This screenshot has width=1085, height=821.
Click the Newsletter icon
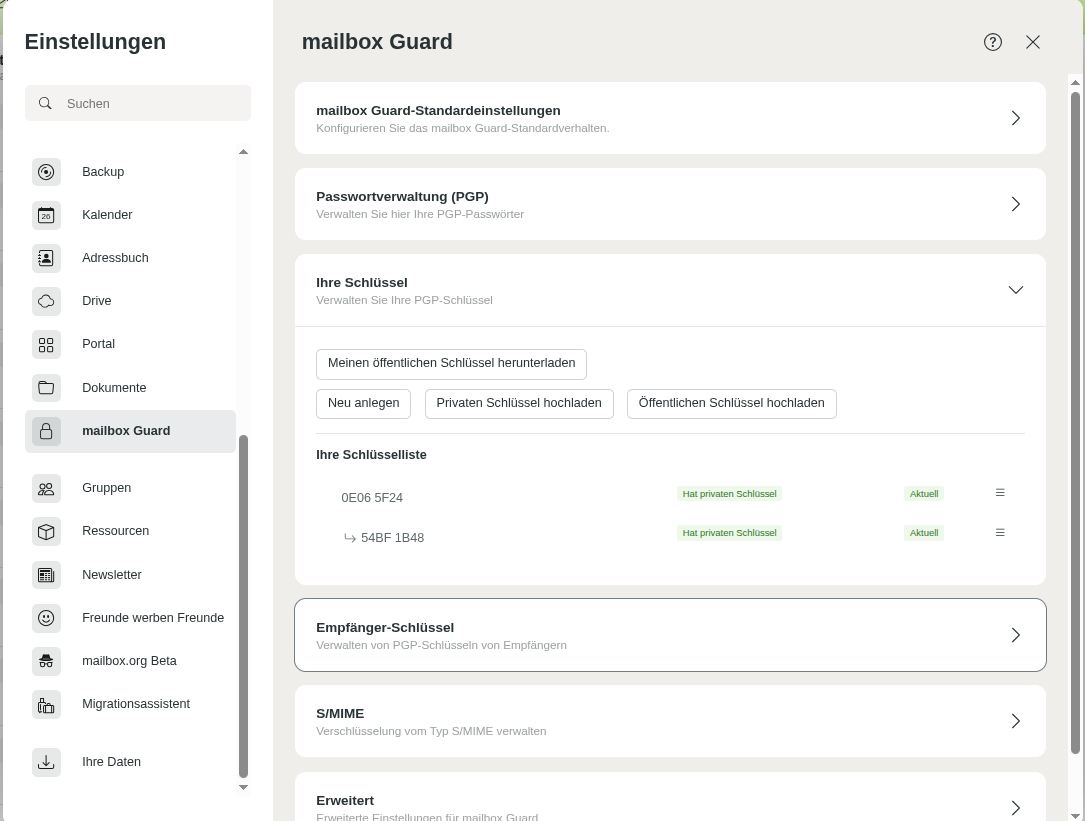click(46, 575)
